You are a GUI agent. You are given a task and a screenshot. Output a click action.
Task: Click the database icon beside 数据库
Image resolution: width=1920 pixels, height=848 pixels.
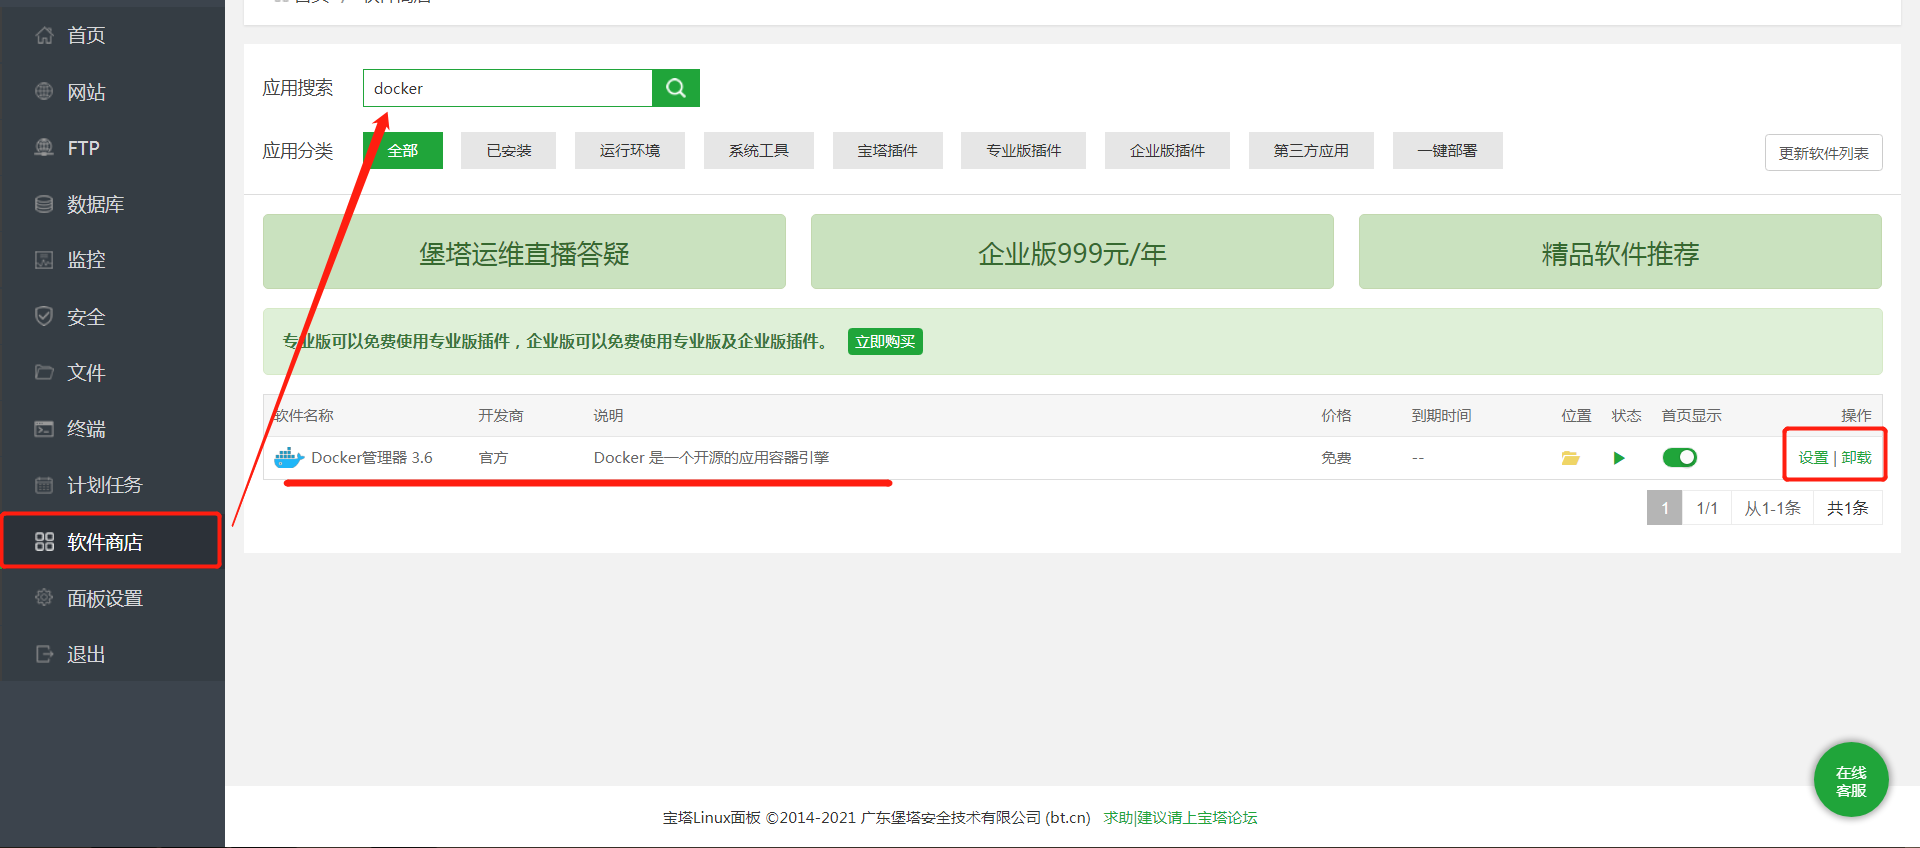[x=44, y=204]
